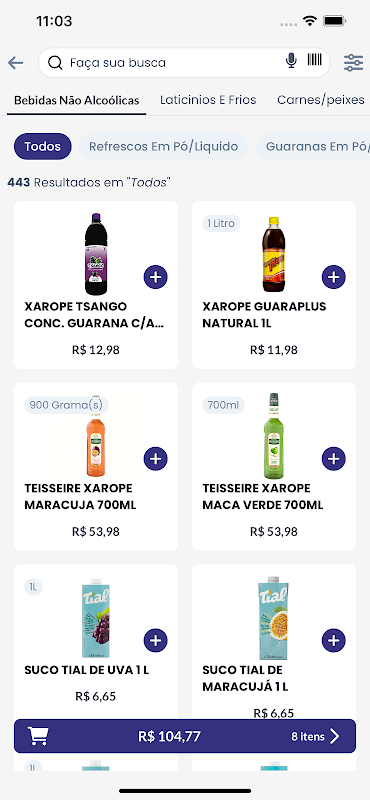
Task: Select the Todos filter chip
Action: click(42, 146)
